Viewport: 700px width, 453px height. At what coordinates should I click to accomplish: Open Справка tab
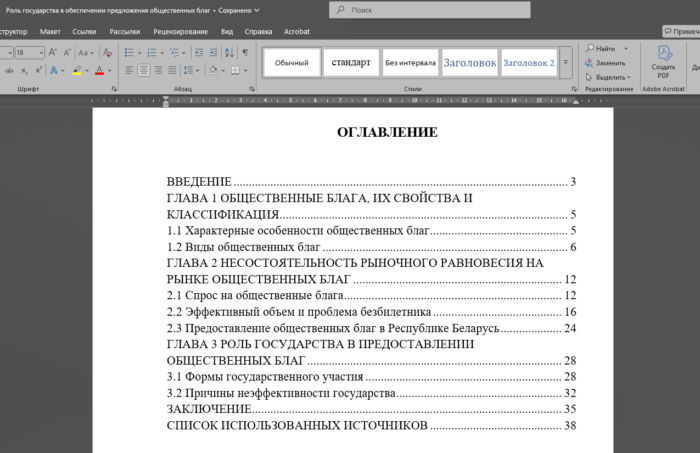pyautogui.click(x=258, y=32)
